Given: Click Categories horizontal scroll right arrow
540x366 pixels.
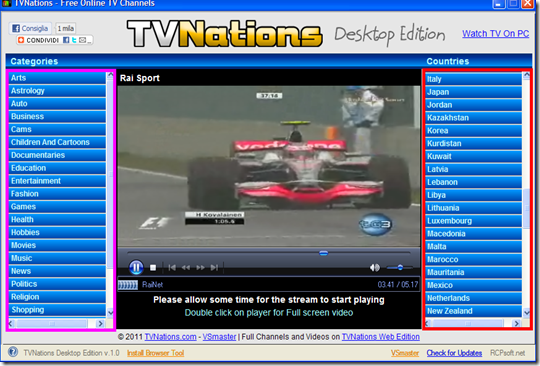Looking at the screenshot, I should 101,324.
